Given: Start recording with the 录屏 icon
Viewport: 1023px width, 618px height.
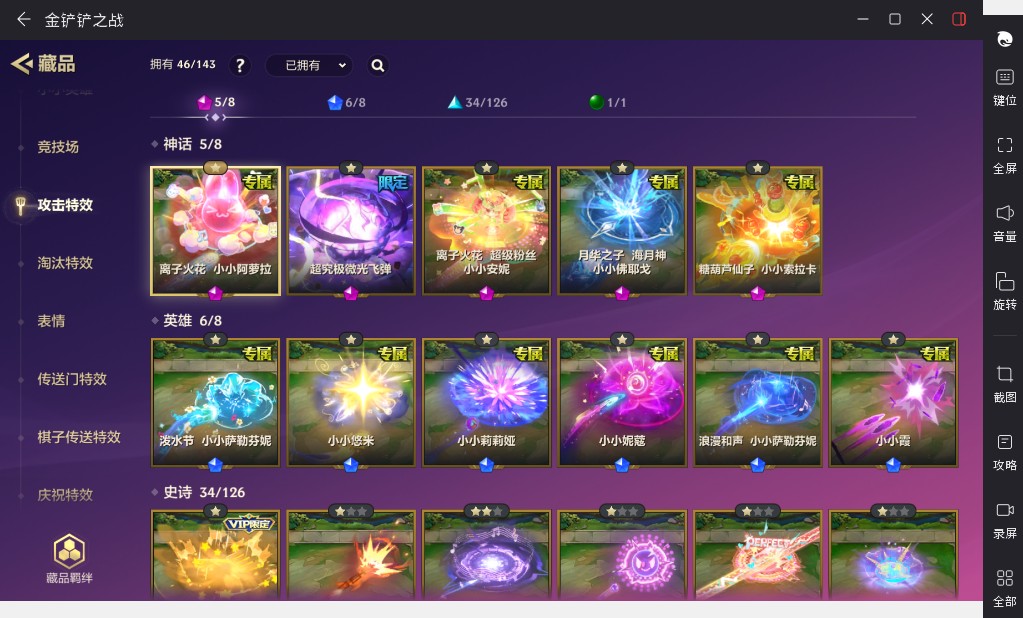Looking at the screenshot, I should pyautogui.click(x=1005, y=521).
